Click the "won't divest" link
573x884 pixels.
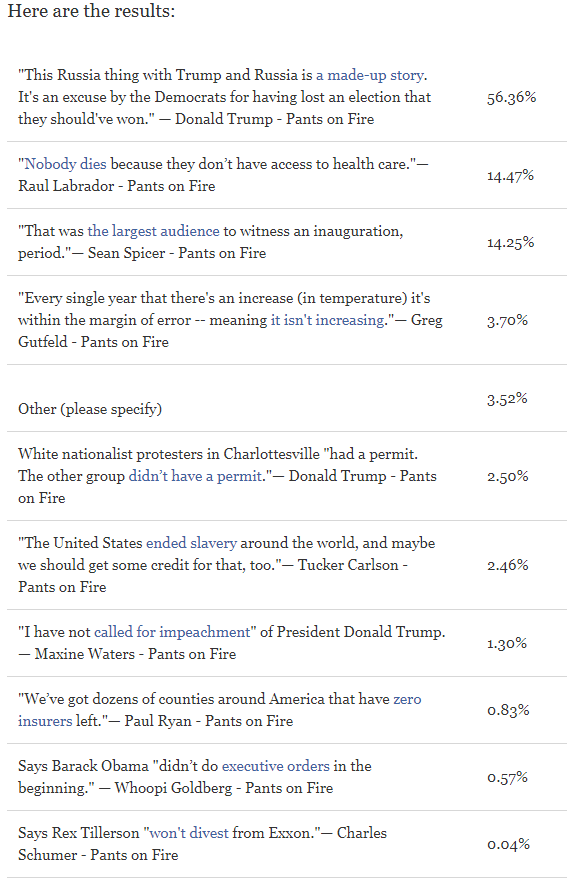point(188,833)
